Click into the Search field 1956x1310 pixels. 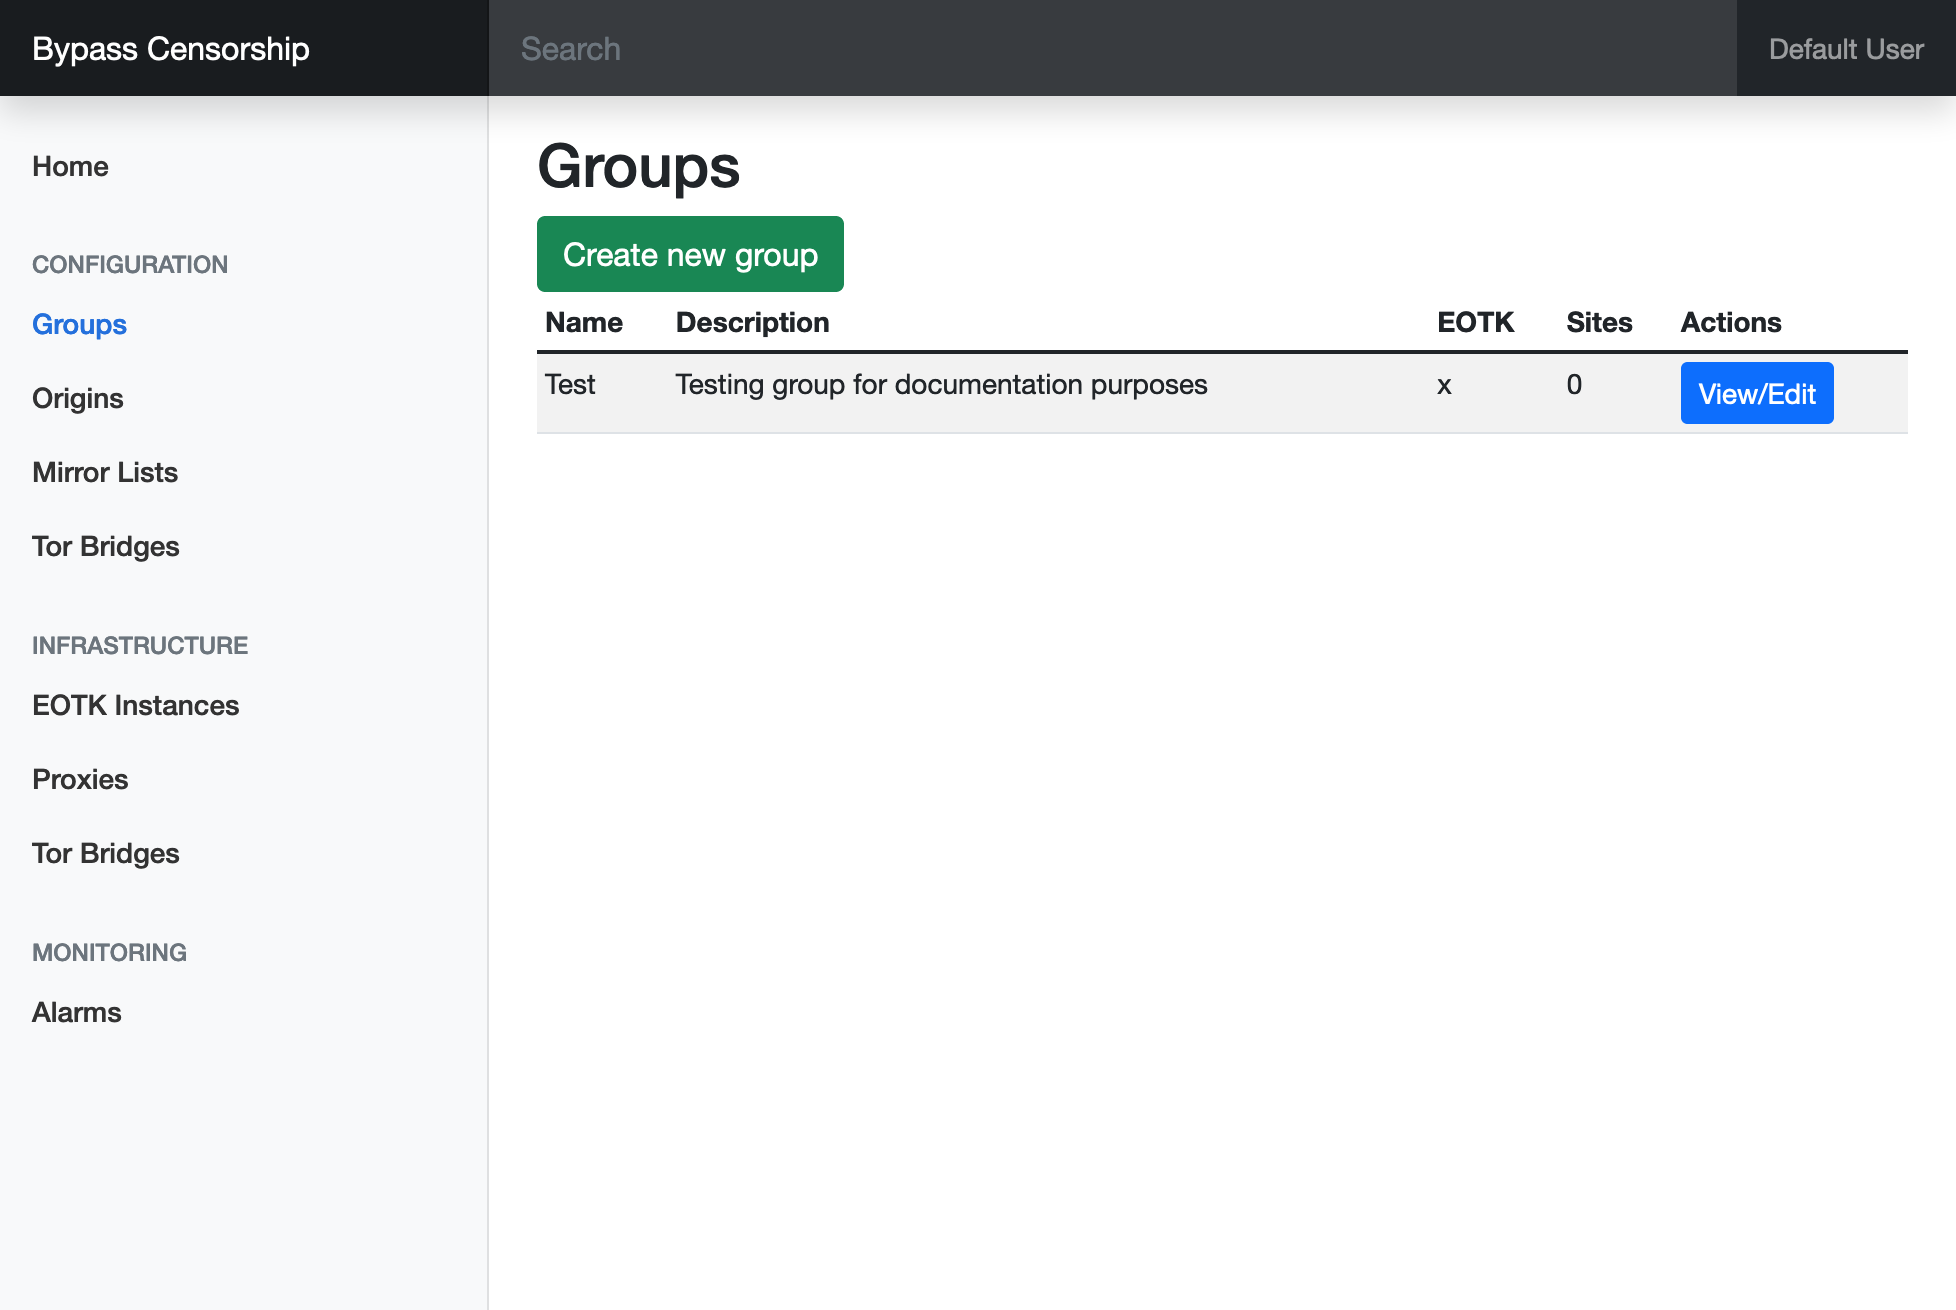[1110, 49]
